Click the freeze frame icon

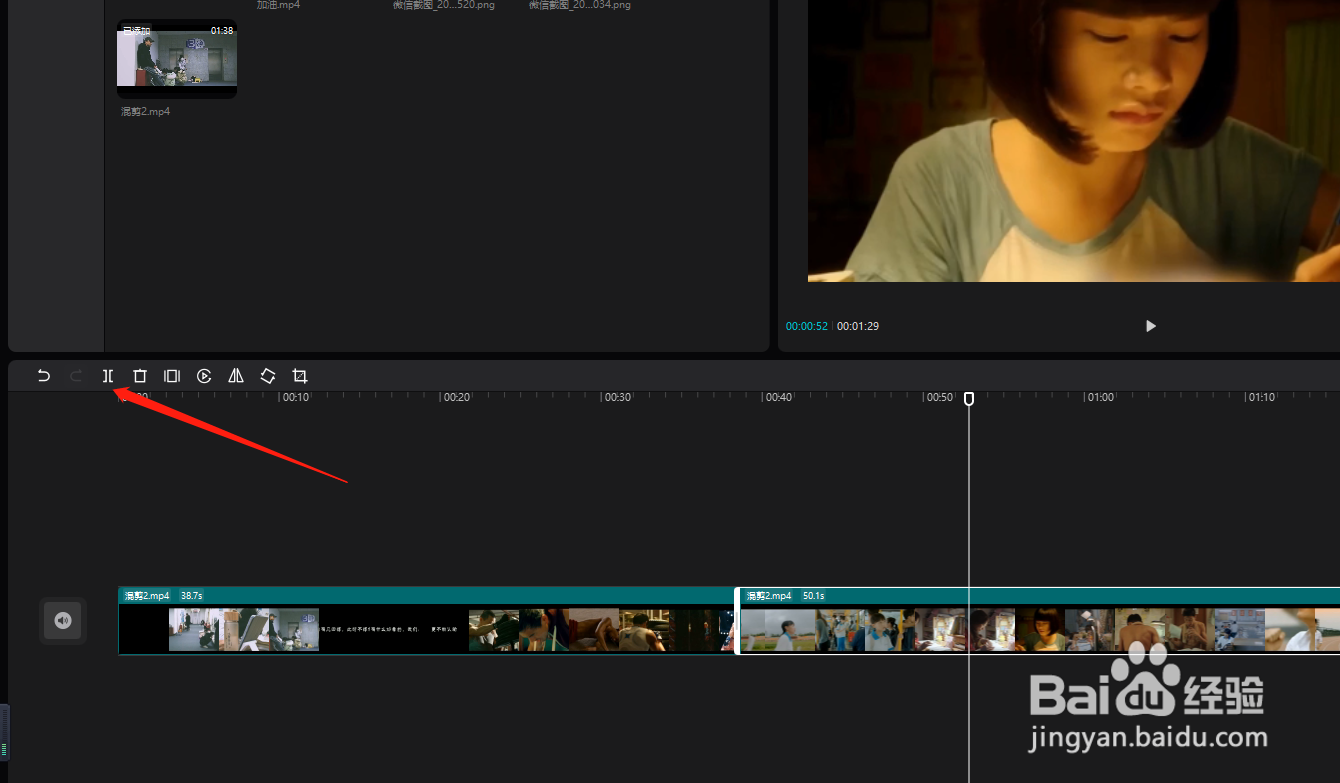(172, 376)
